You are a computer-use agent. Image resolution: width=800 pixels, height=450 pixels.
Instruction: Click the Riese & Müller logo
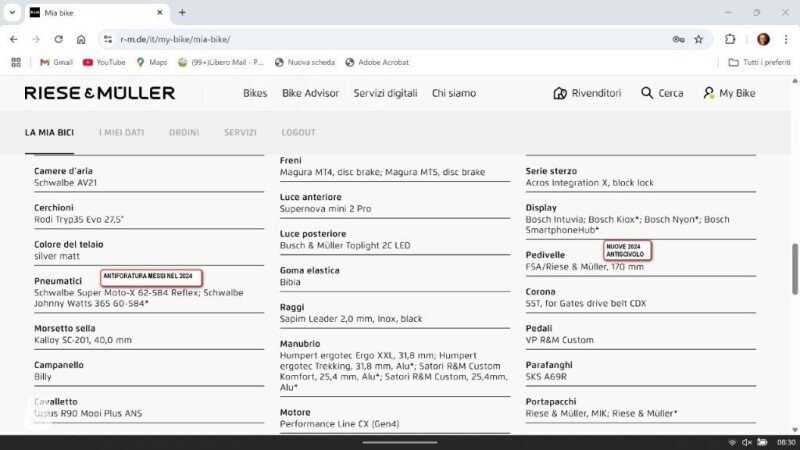click(x=99, y=93)
